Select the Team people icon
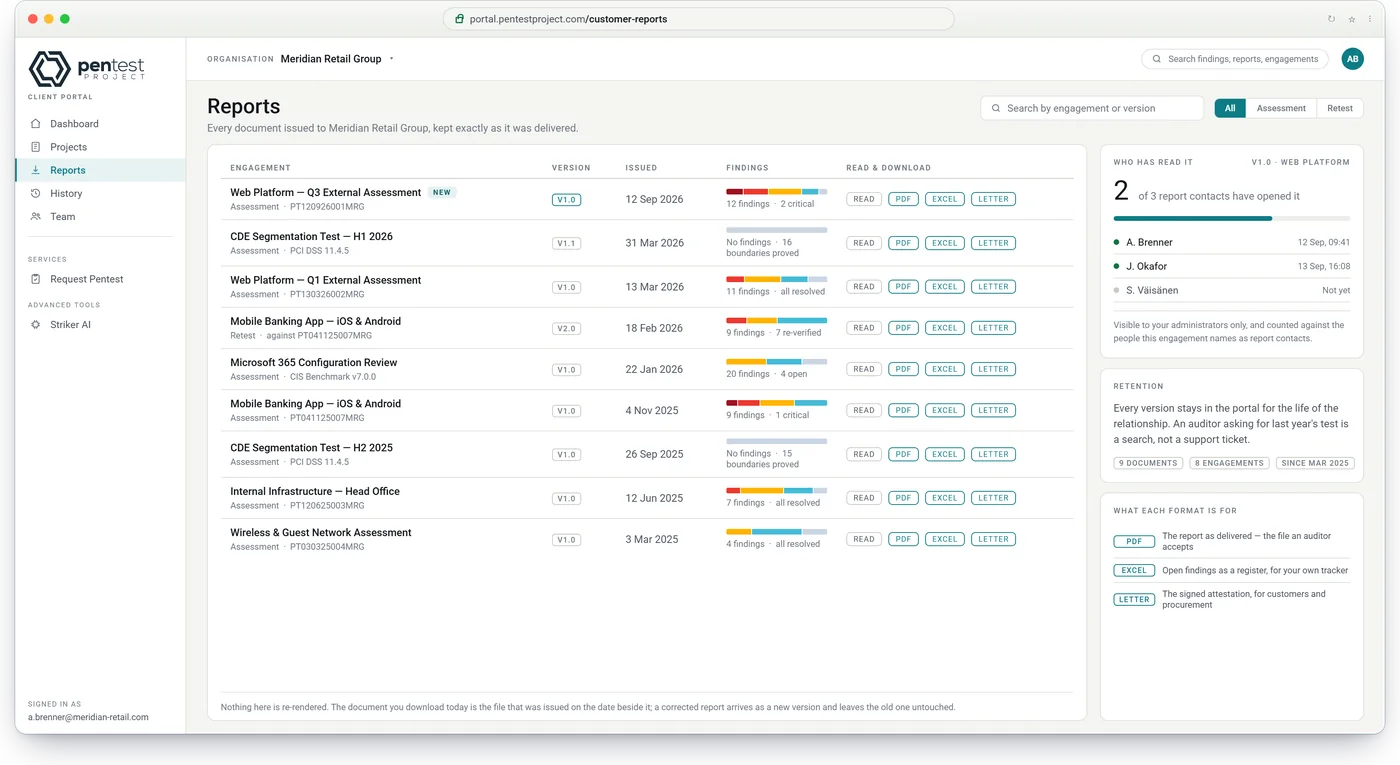Viewport: 1400px width, 765px height. tap(36, 216)
